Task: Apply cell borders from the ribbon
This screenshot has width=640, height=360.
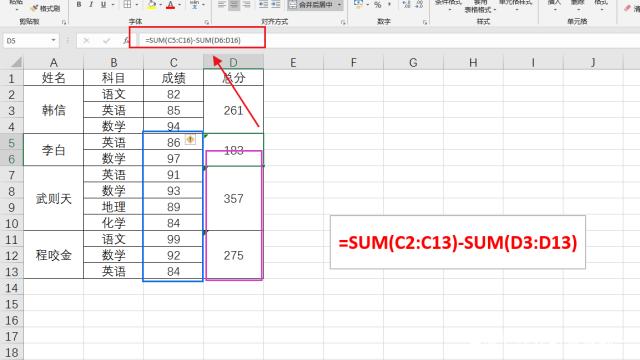Action: tap(127, 4)
